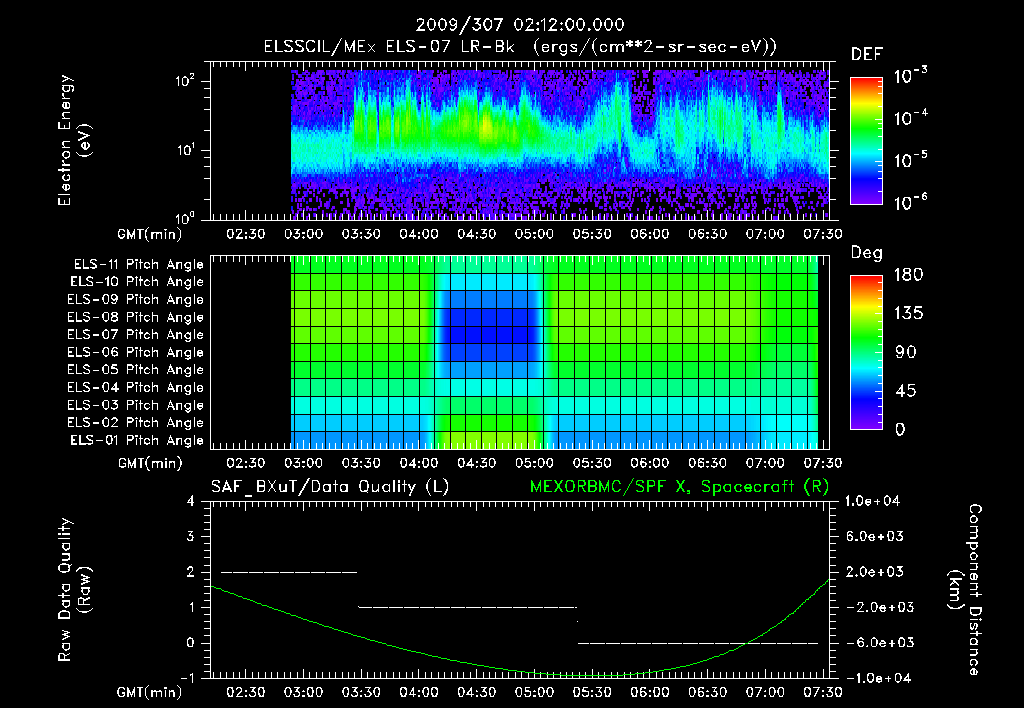Image resolution: width=1024 pixels, height=708 pixels.
Task: Click the 'GMT(min)' label under data quality panel
Action: [149, 692]
